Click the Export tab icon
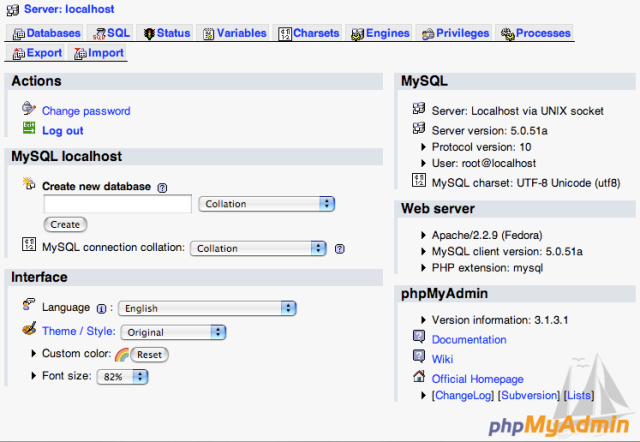Screen dimensions: 640x442 pos(19,53)
